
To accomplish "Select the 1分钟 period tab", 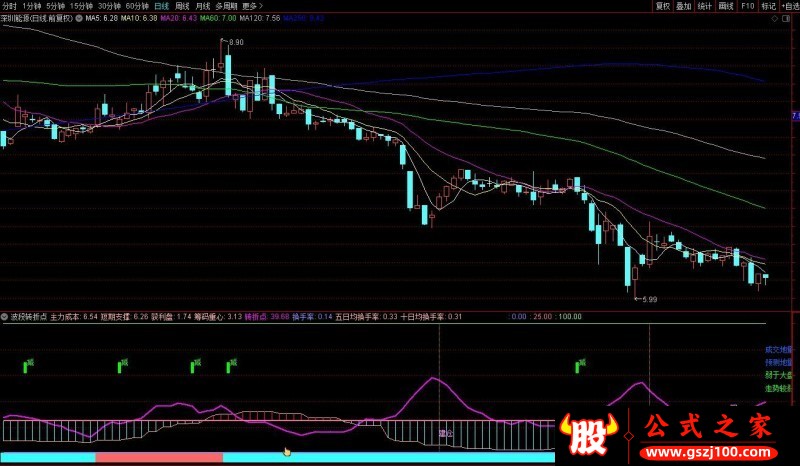I will [32, 6].
